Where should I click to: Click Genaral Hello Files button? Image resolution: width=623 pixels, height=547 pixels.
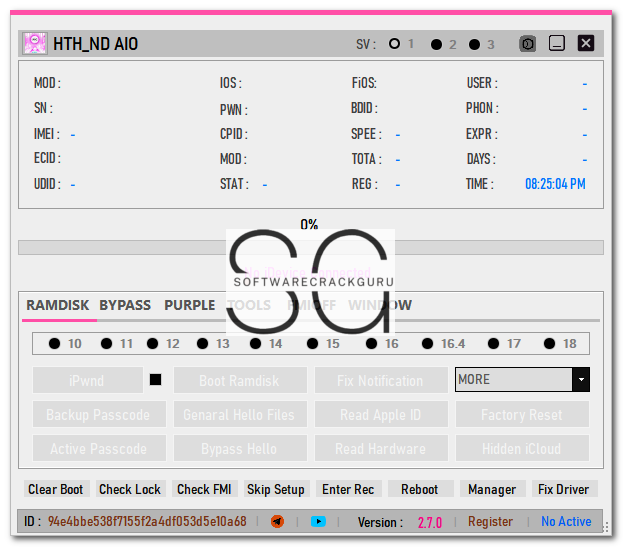[240, 414]
